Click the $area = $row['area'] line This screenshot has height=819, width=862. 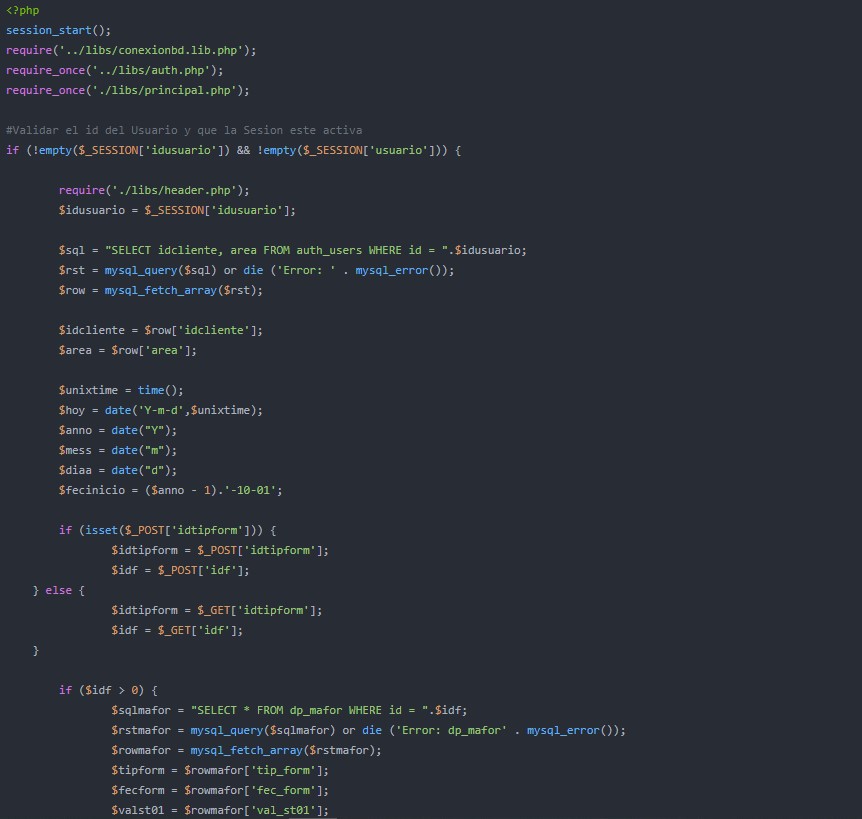pos(128,350)
